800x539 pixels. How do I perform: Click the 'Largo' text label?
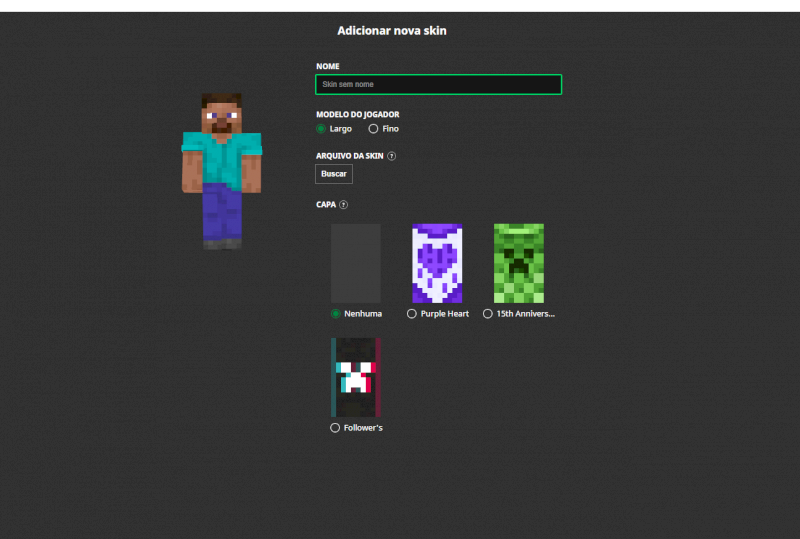click(x=340, y=129)
